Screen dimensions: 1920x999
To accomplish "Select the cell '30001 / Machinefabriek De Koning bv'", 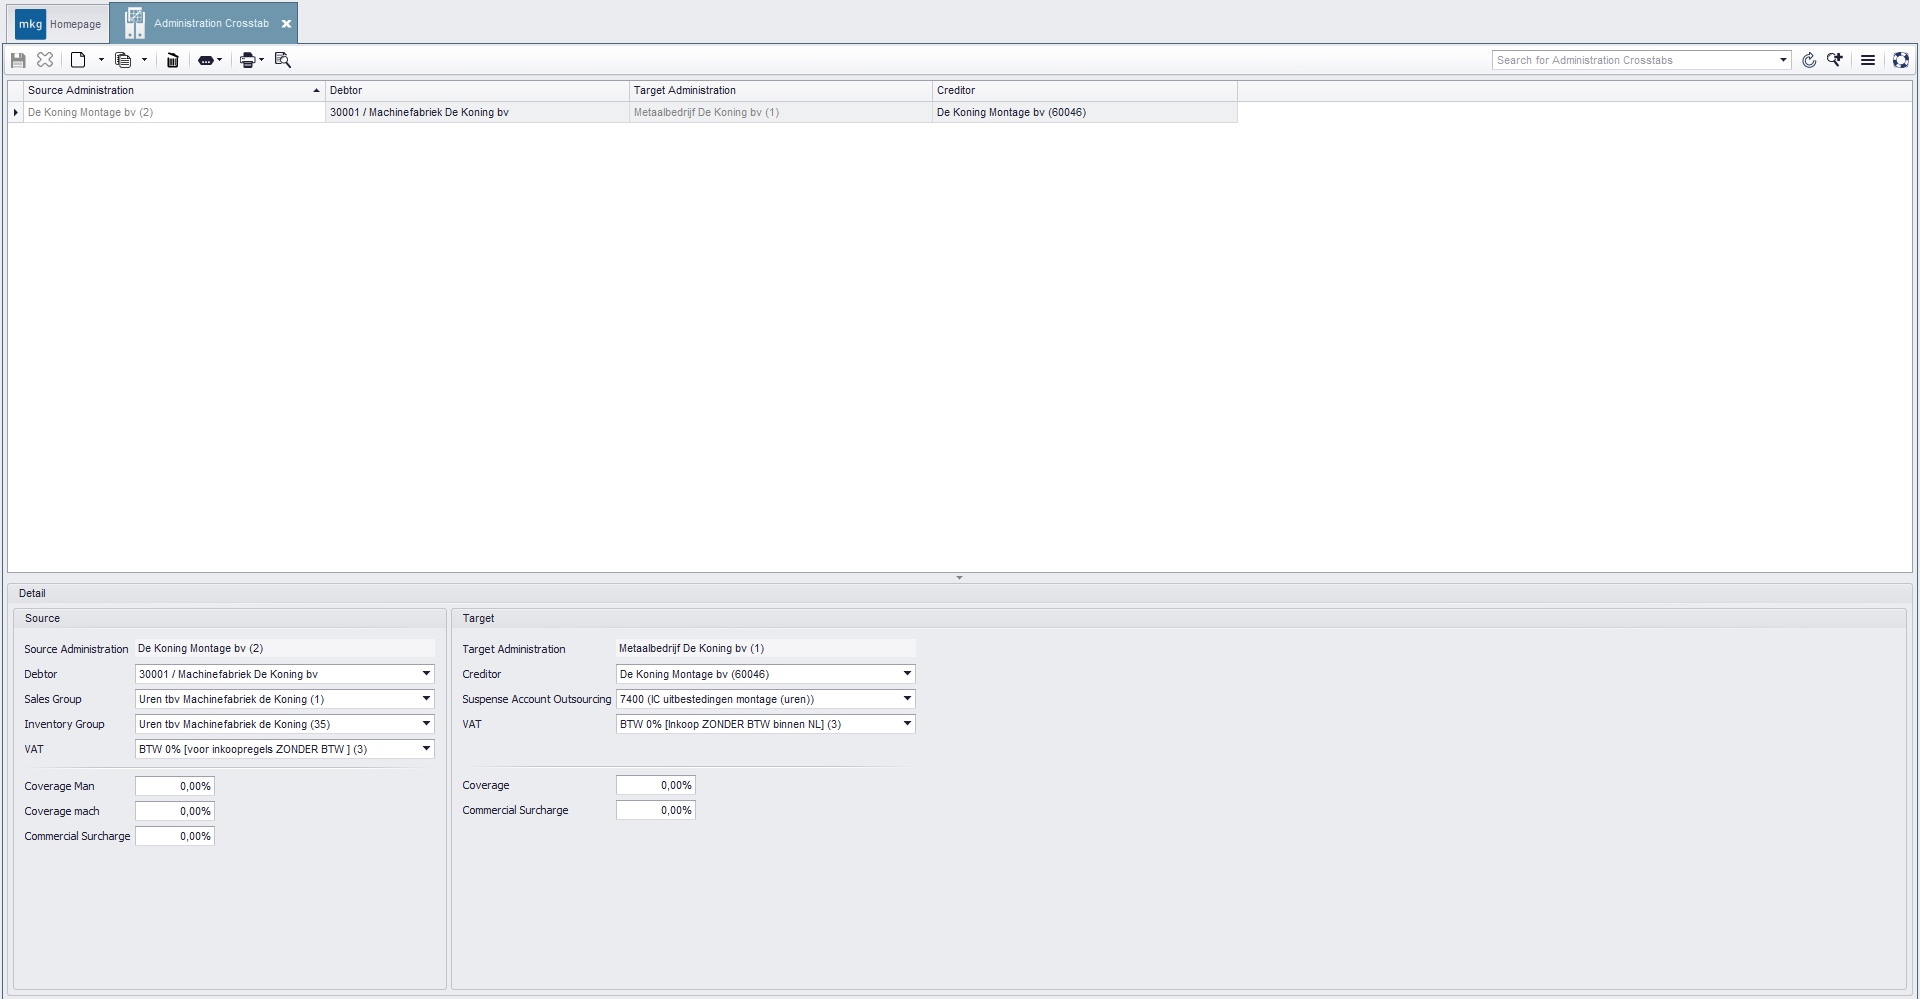I will pos(477,112).
